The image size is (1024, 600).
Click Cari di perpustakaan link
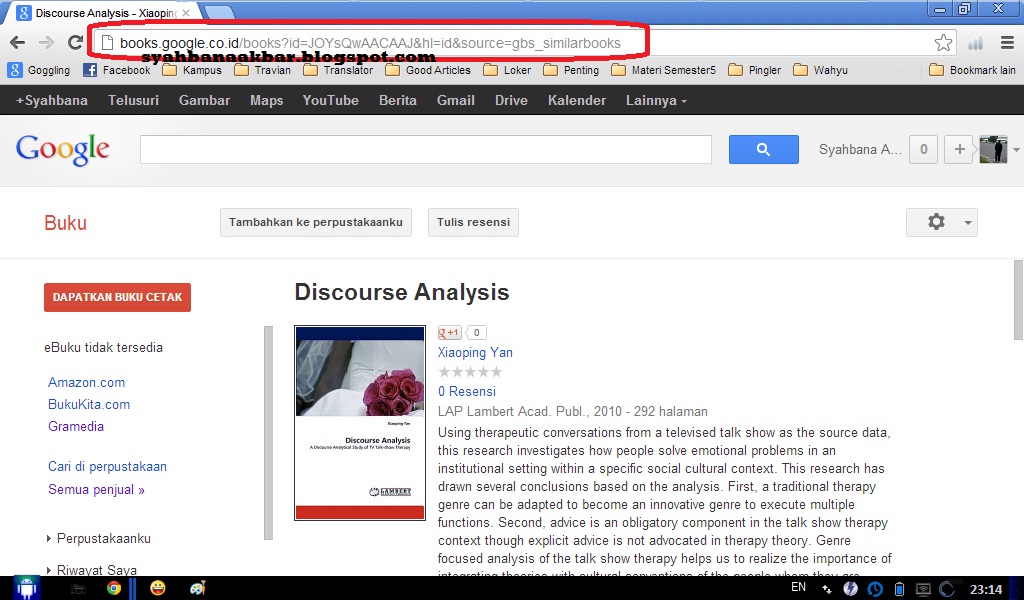[107, 467]
